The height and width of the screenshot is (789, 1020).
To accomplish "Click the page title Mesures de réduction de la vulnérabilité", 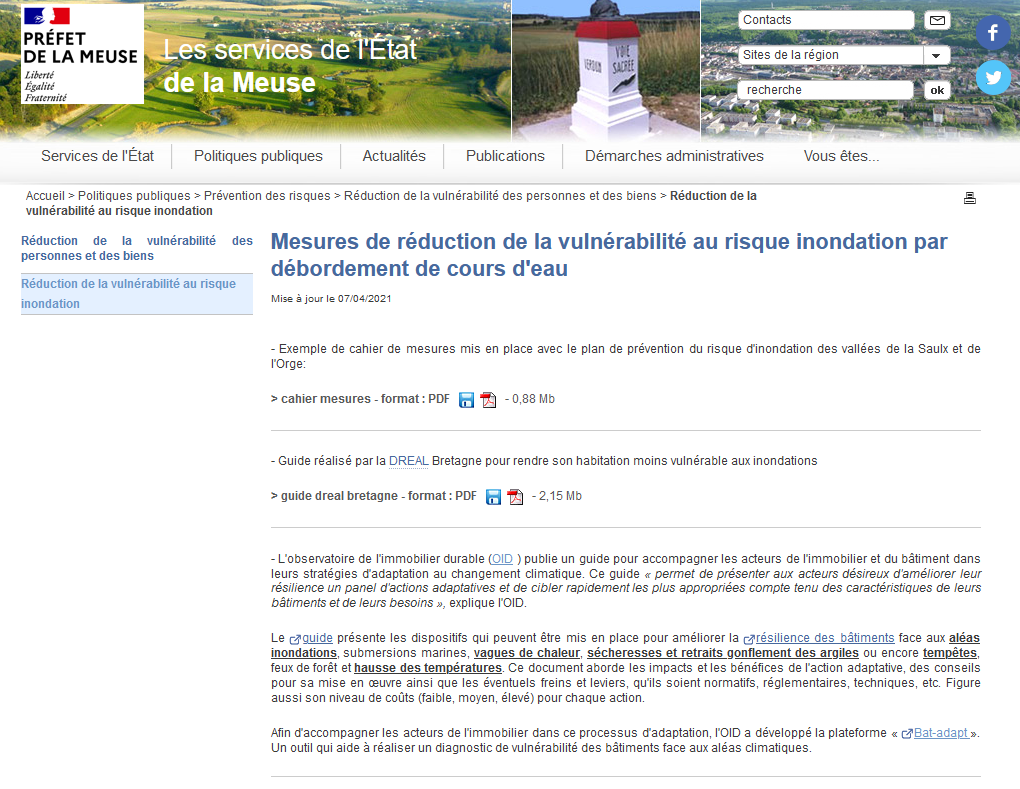I will [609, 255].
